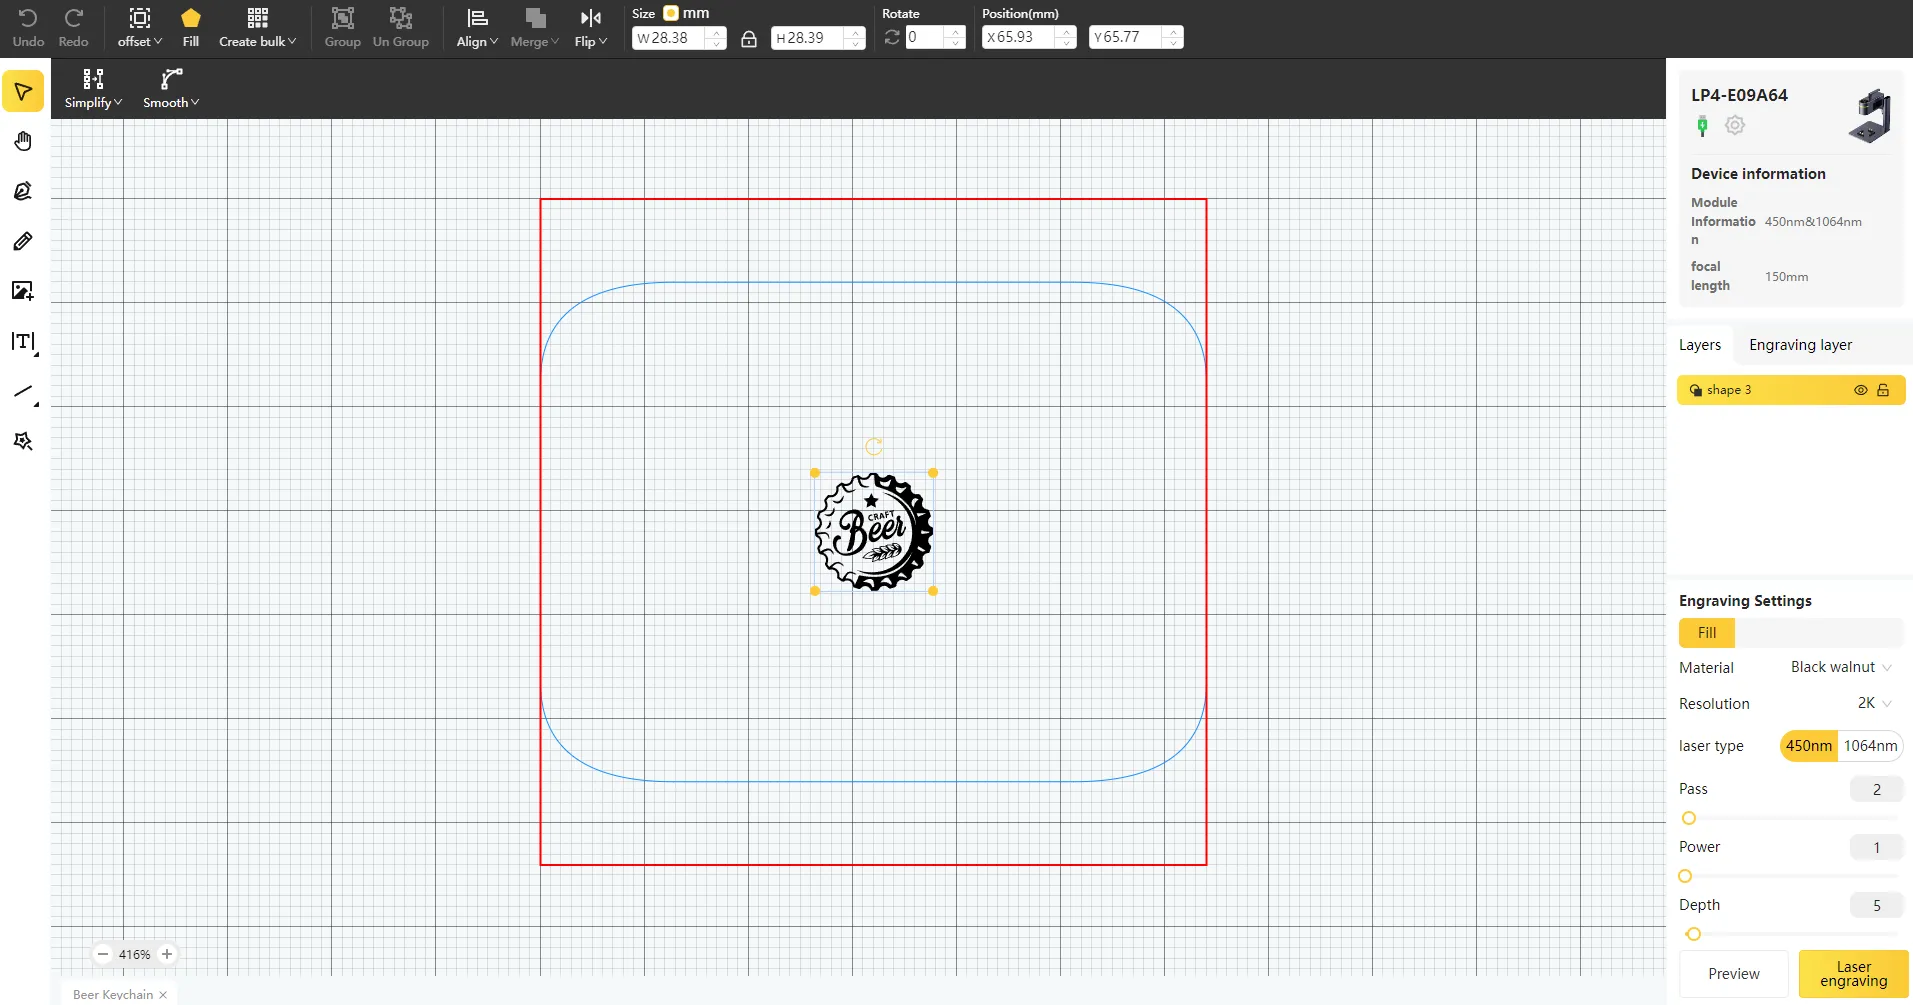Click the Fill pentagon icon
This screenshot has width=1913, height=1005.
pos(191,18)
